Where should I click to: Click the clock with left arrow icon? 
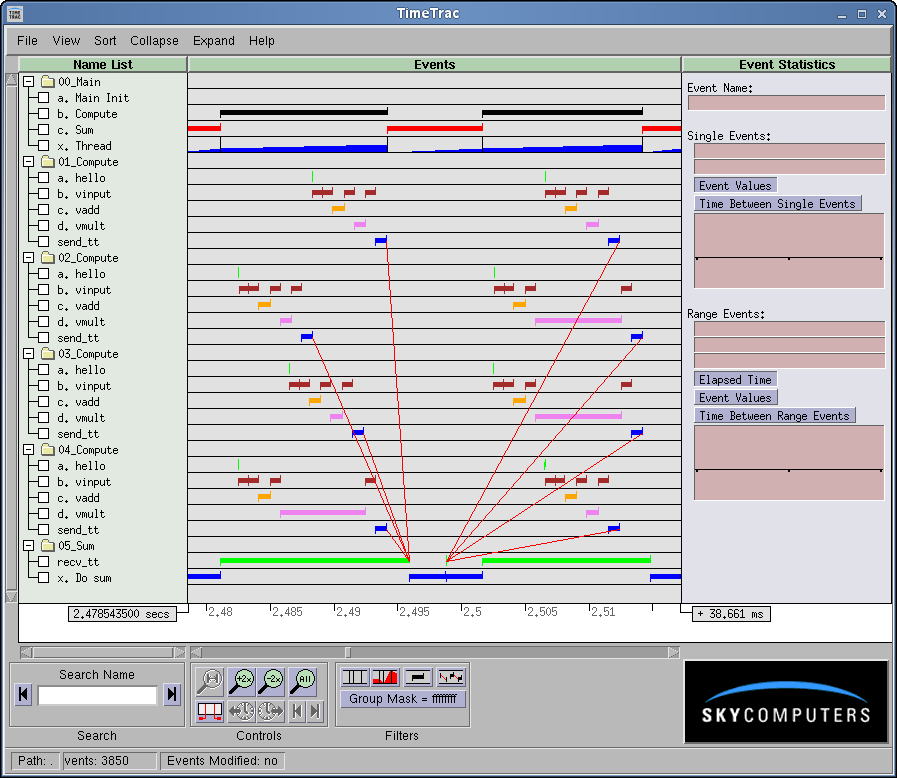(x=241, y=711)
